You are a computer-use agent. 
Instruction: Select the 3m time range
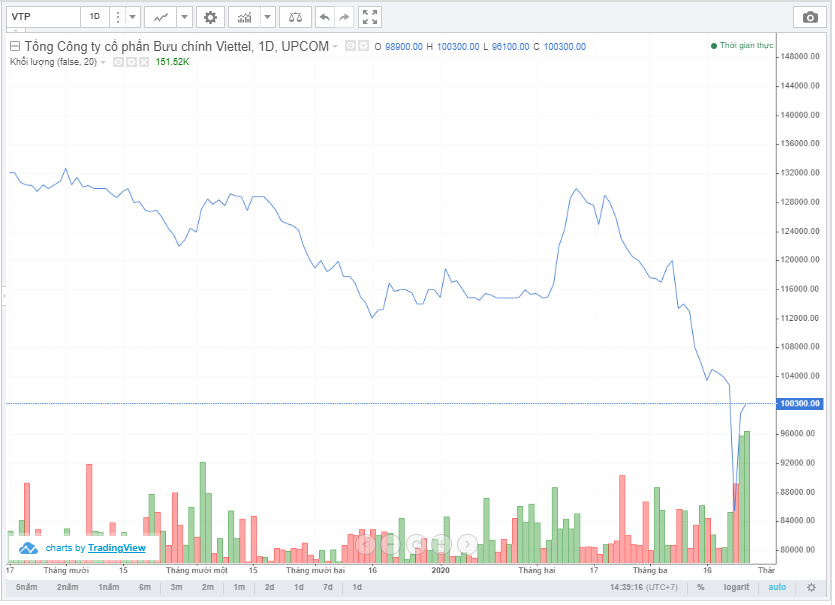coord(176,587)
